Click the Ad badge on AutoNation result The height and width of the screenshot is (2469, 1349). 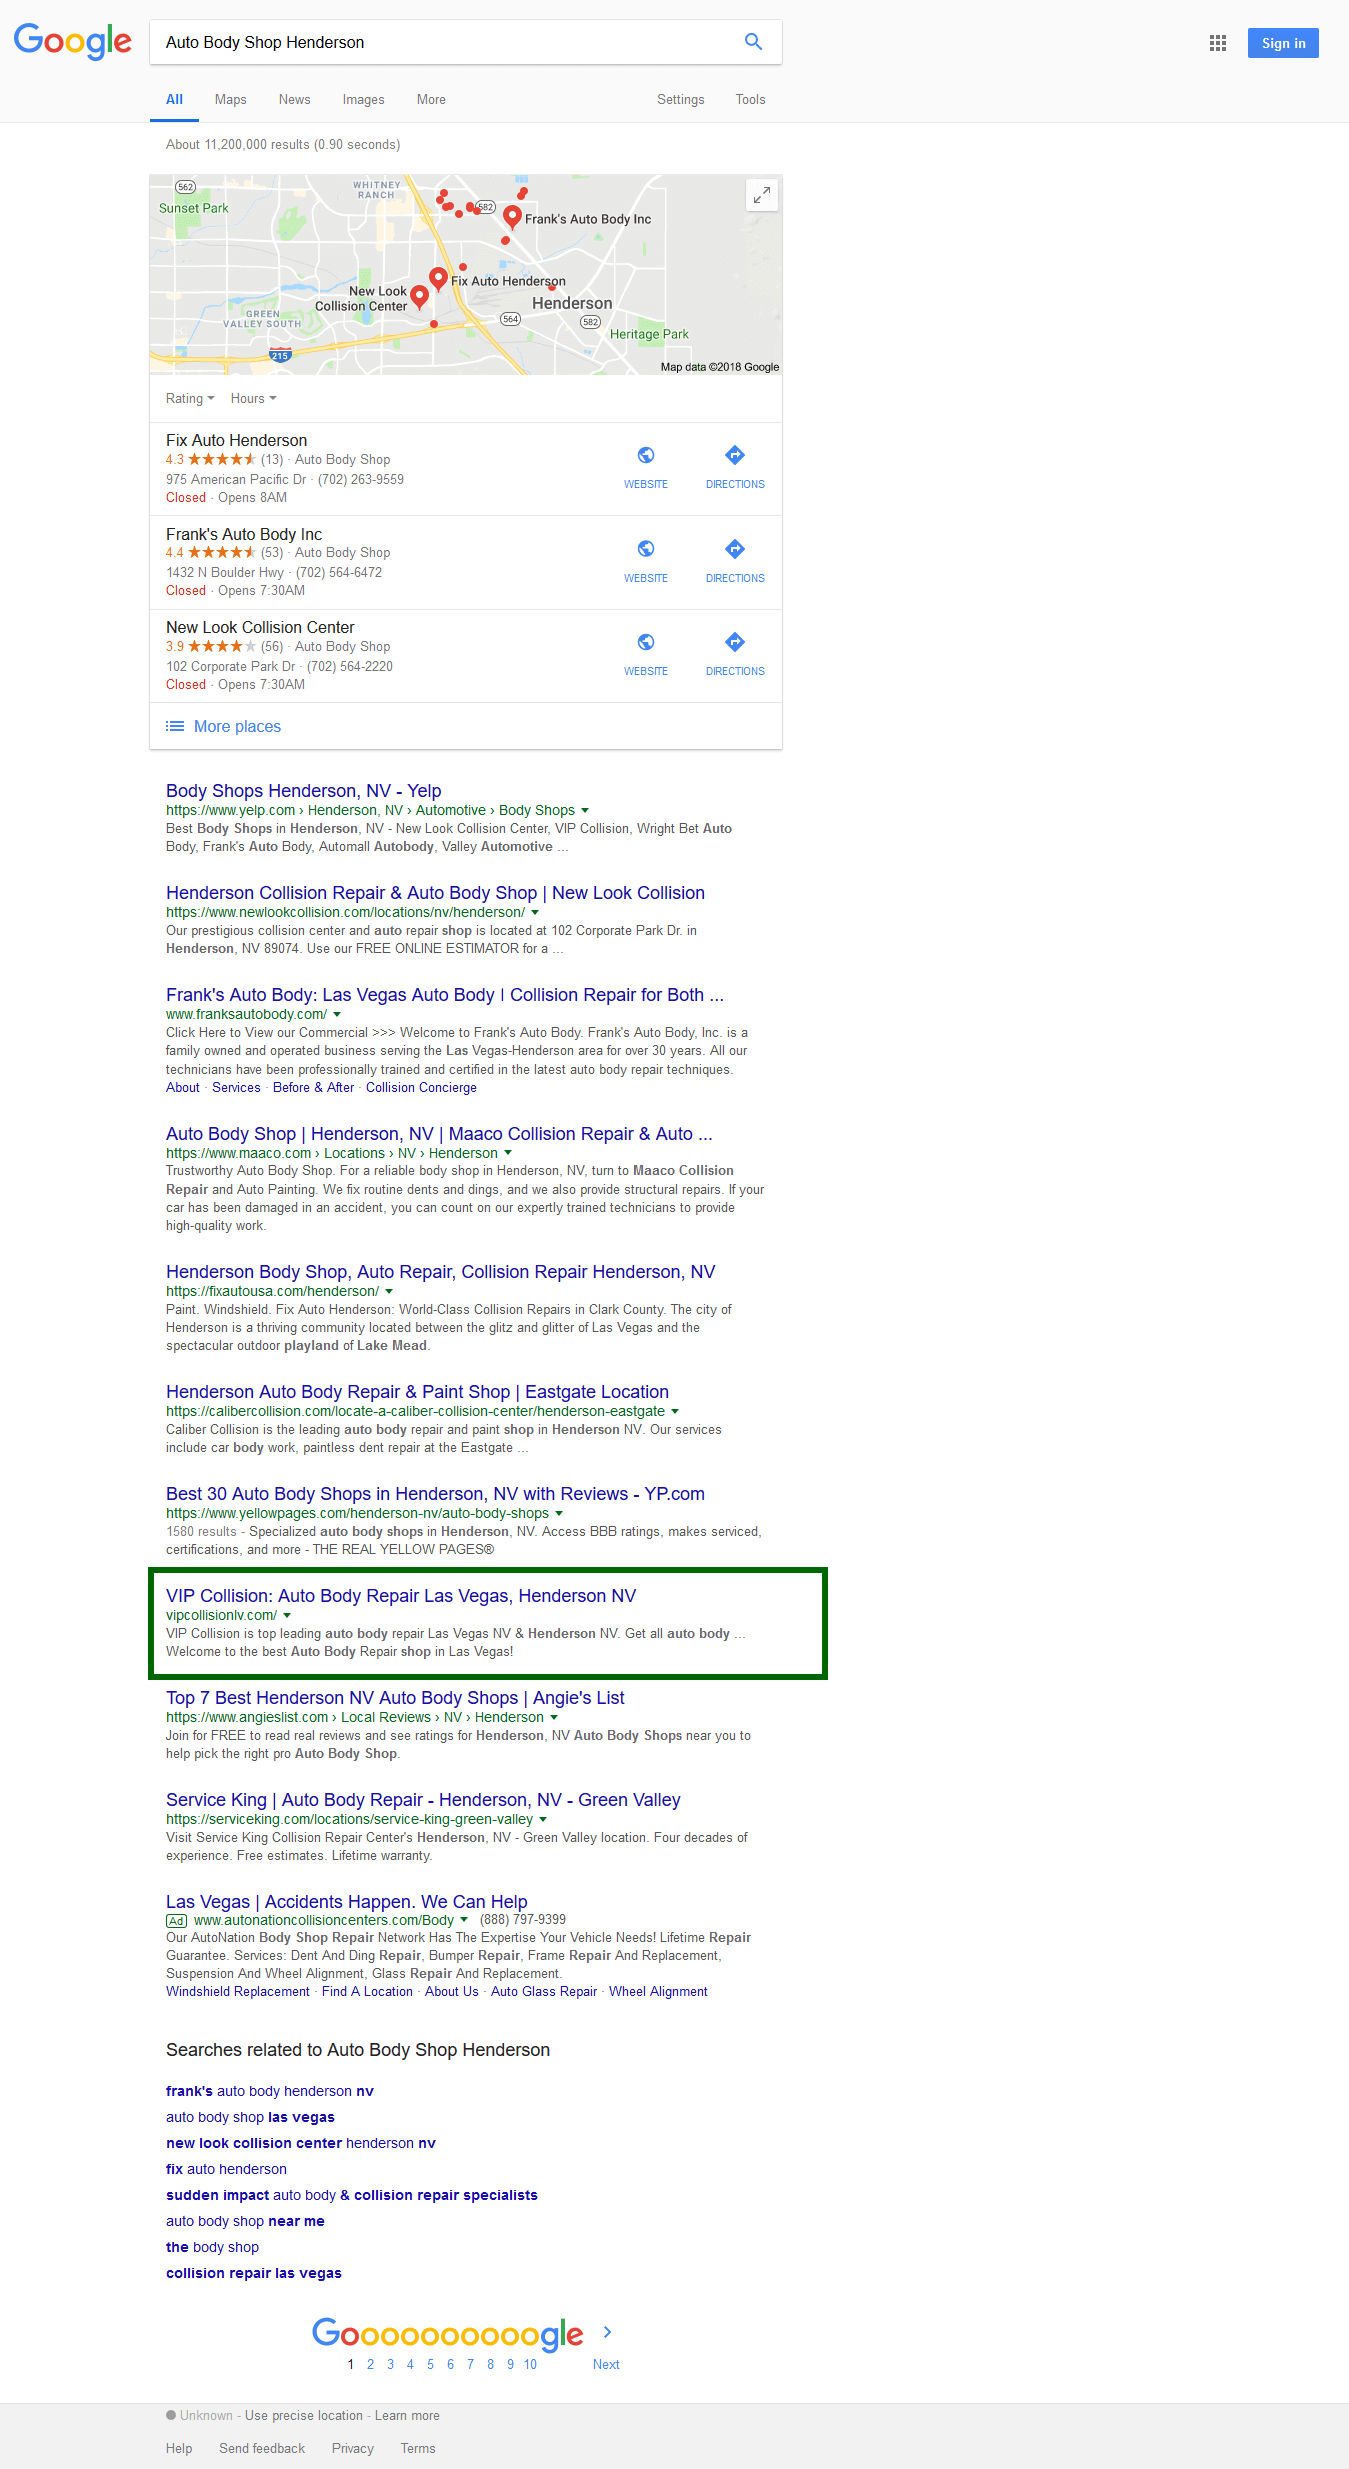tap(176, 1921)
